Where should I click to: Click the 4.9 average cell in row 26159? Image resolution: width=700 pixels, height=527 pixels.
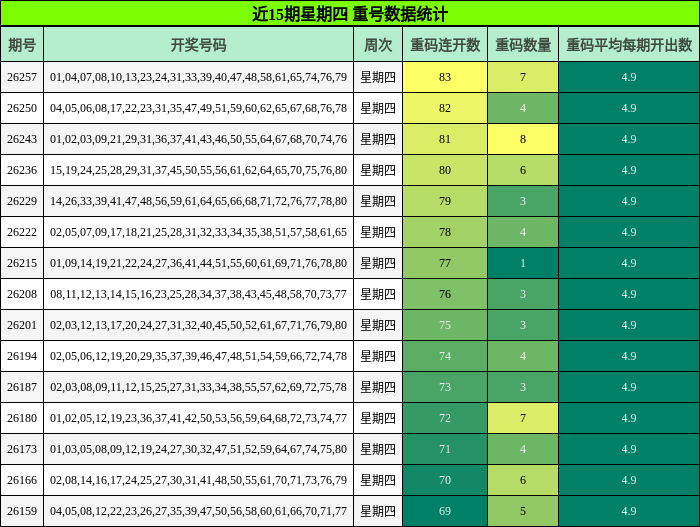coord(629,511)
